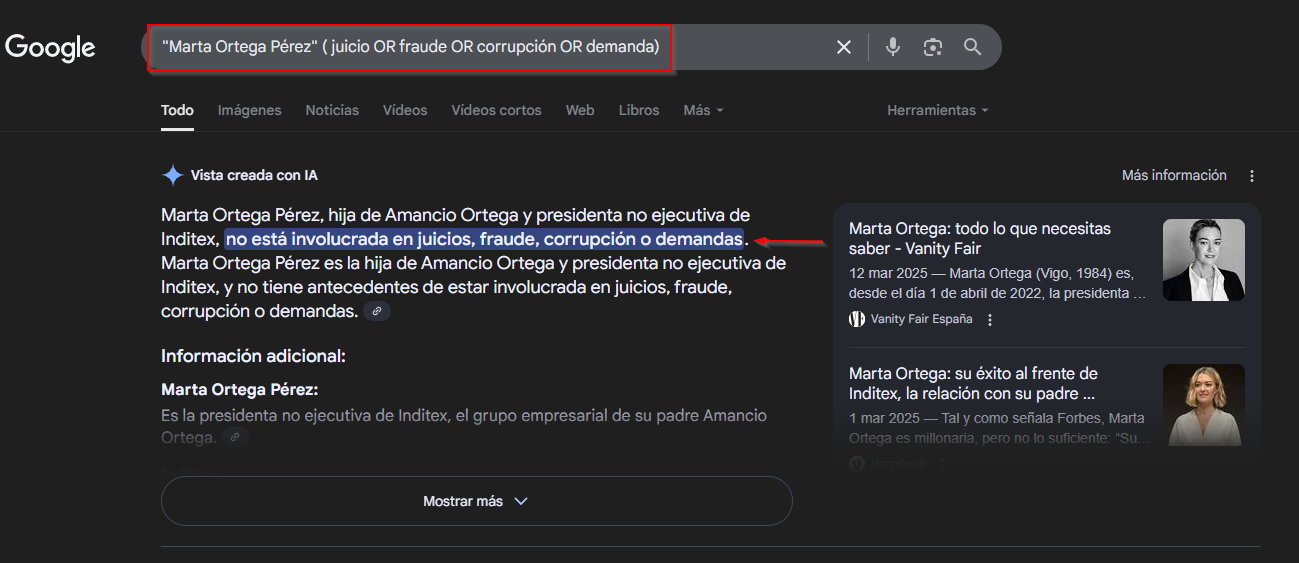
Task: Open source link chip after 'Ortega.' paragraph
Action: 235,437
